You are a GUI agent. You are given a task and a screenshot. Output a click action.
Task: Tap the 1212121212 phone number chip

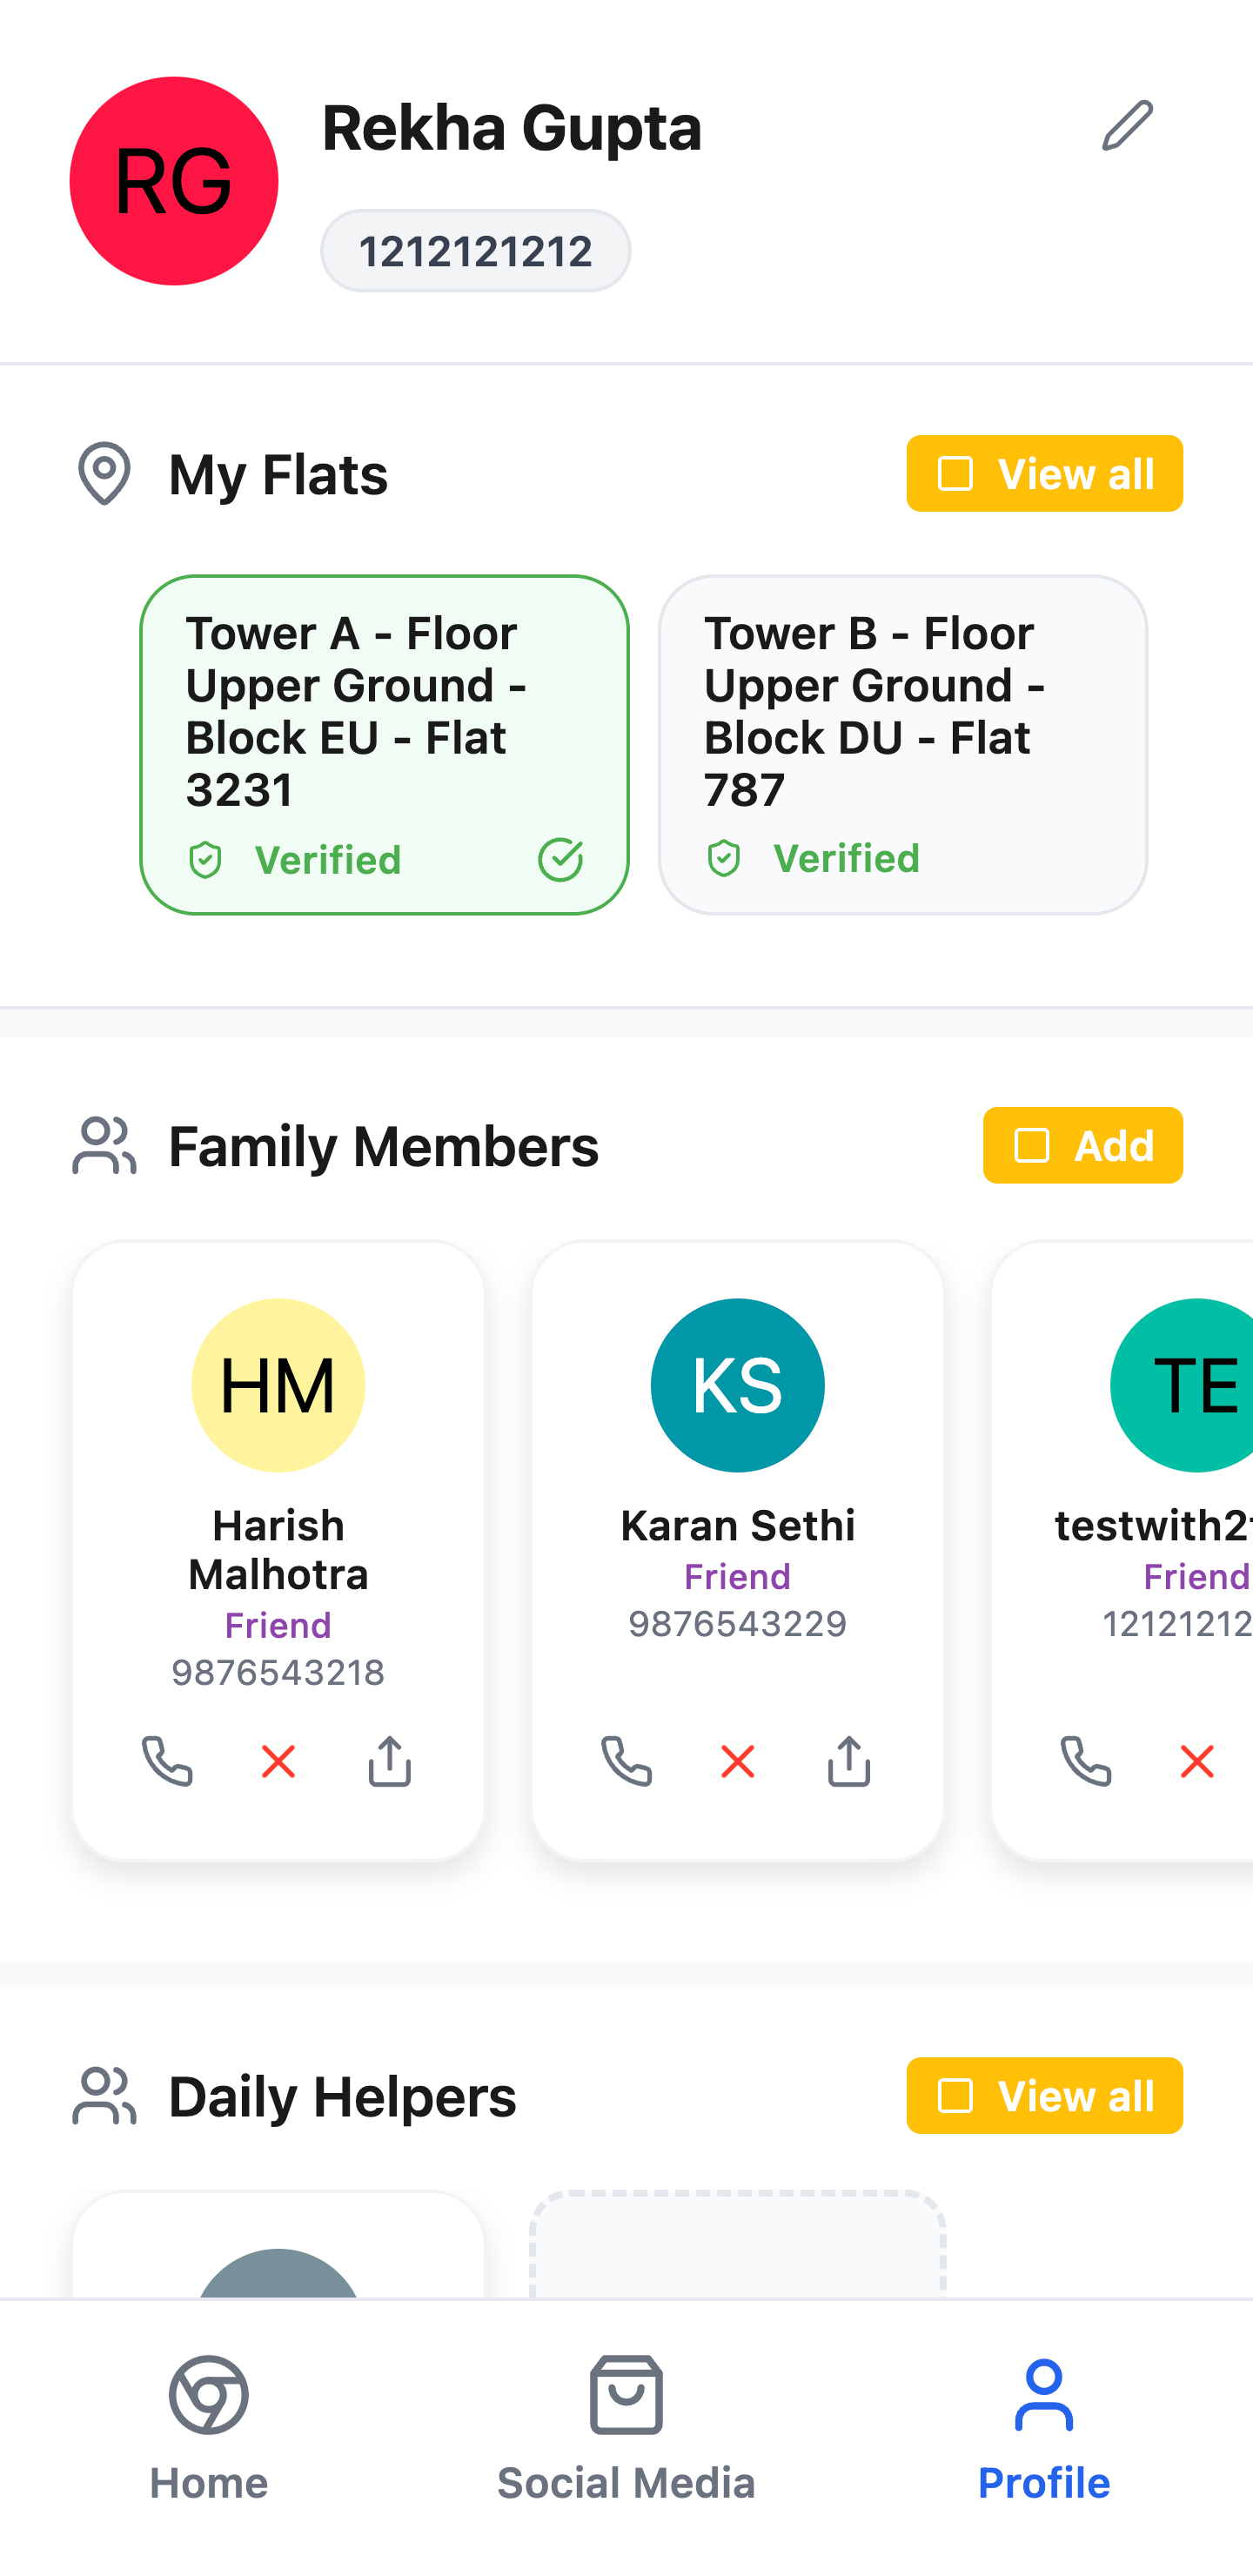tap(475, 251)
